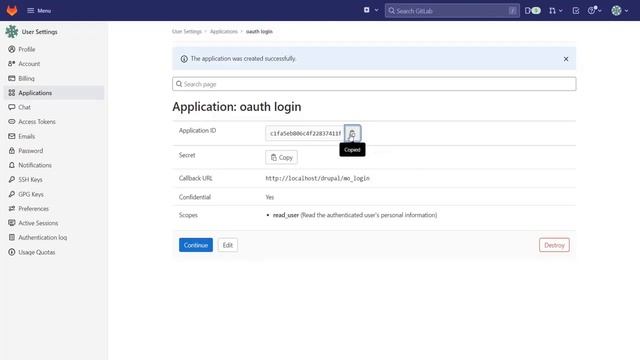640x360 pixels.
Task: Open the to-do list icon
Action: coord(576,11)
